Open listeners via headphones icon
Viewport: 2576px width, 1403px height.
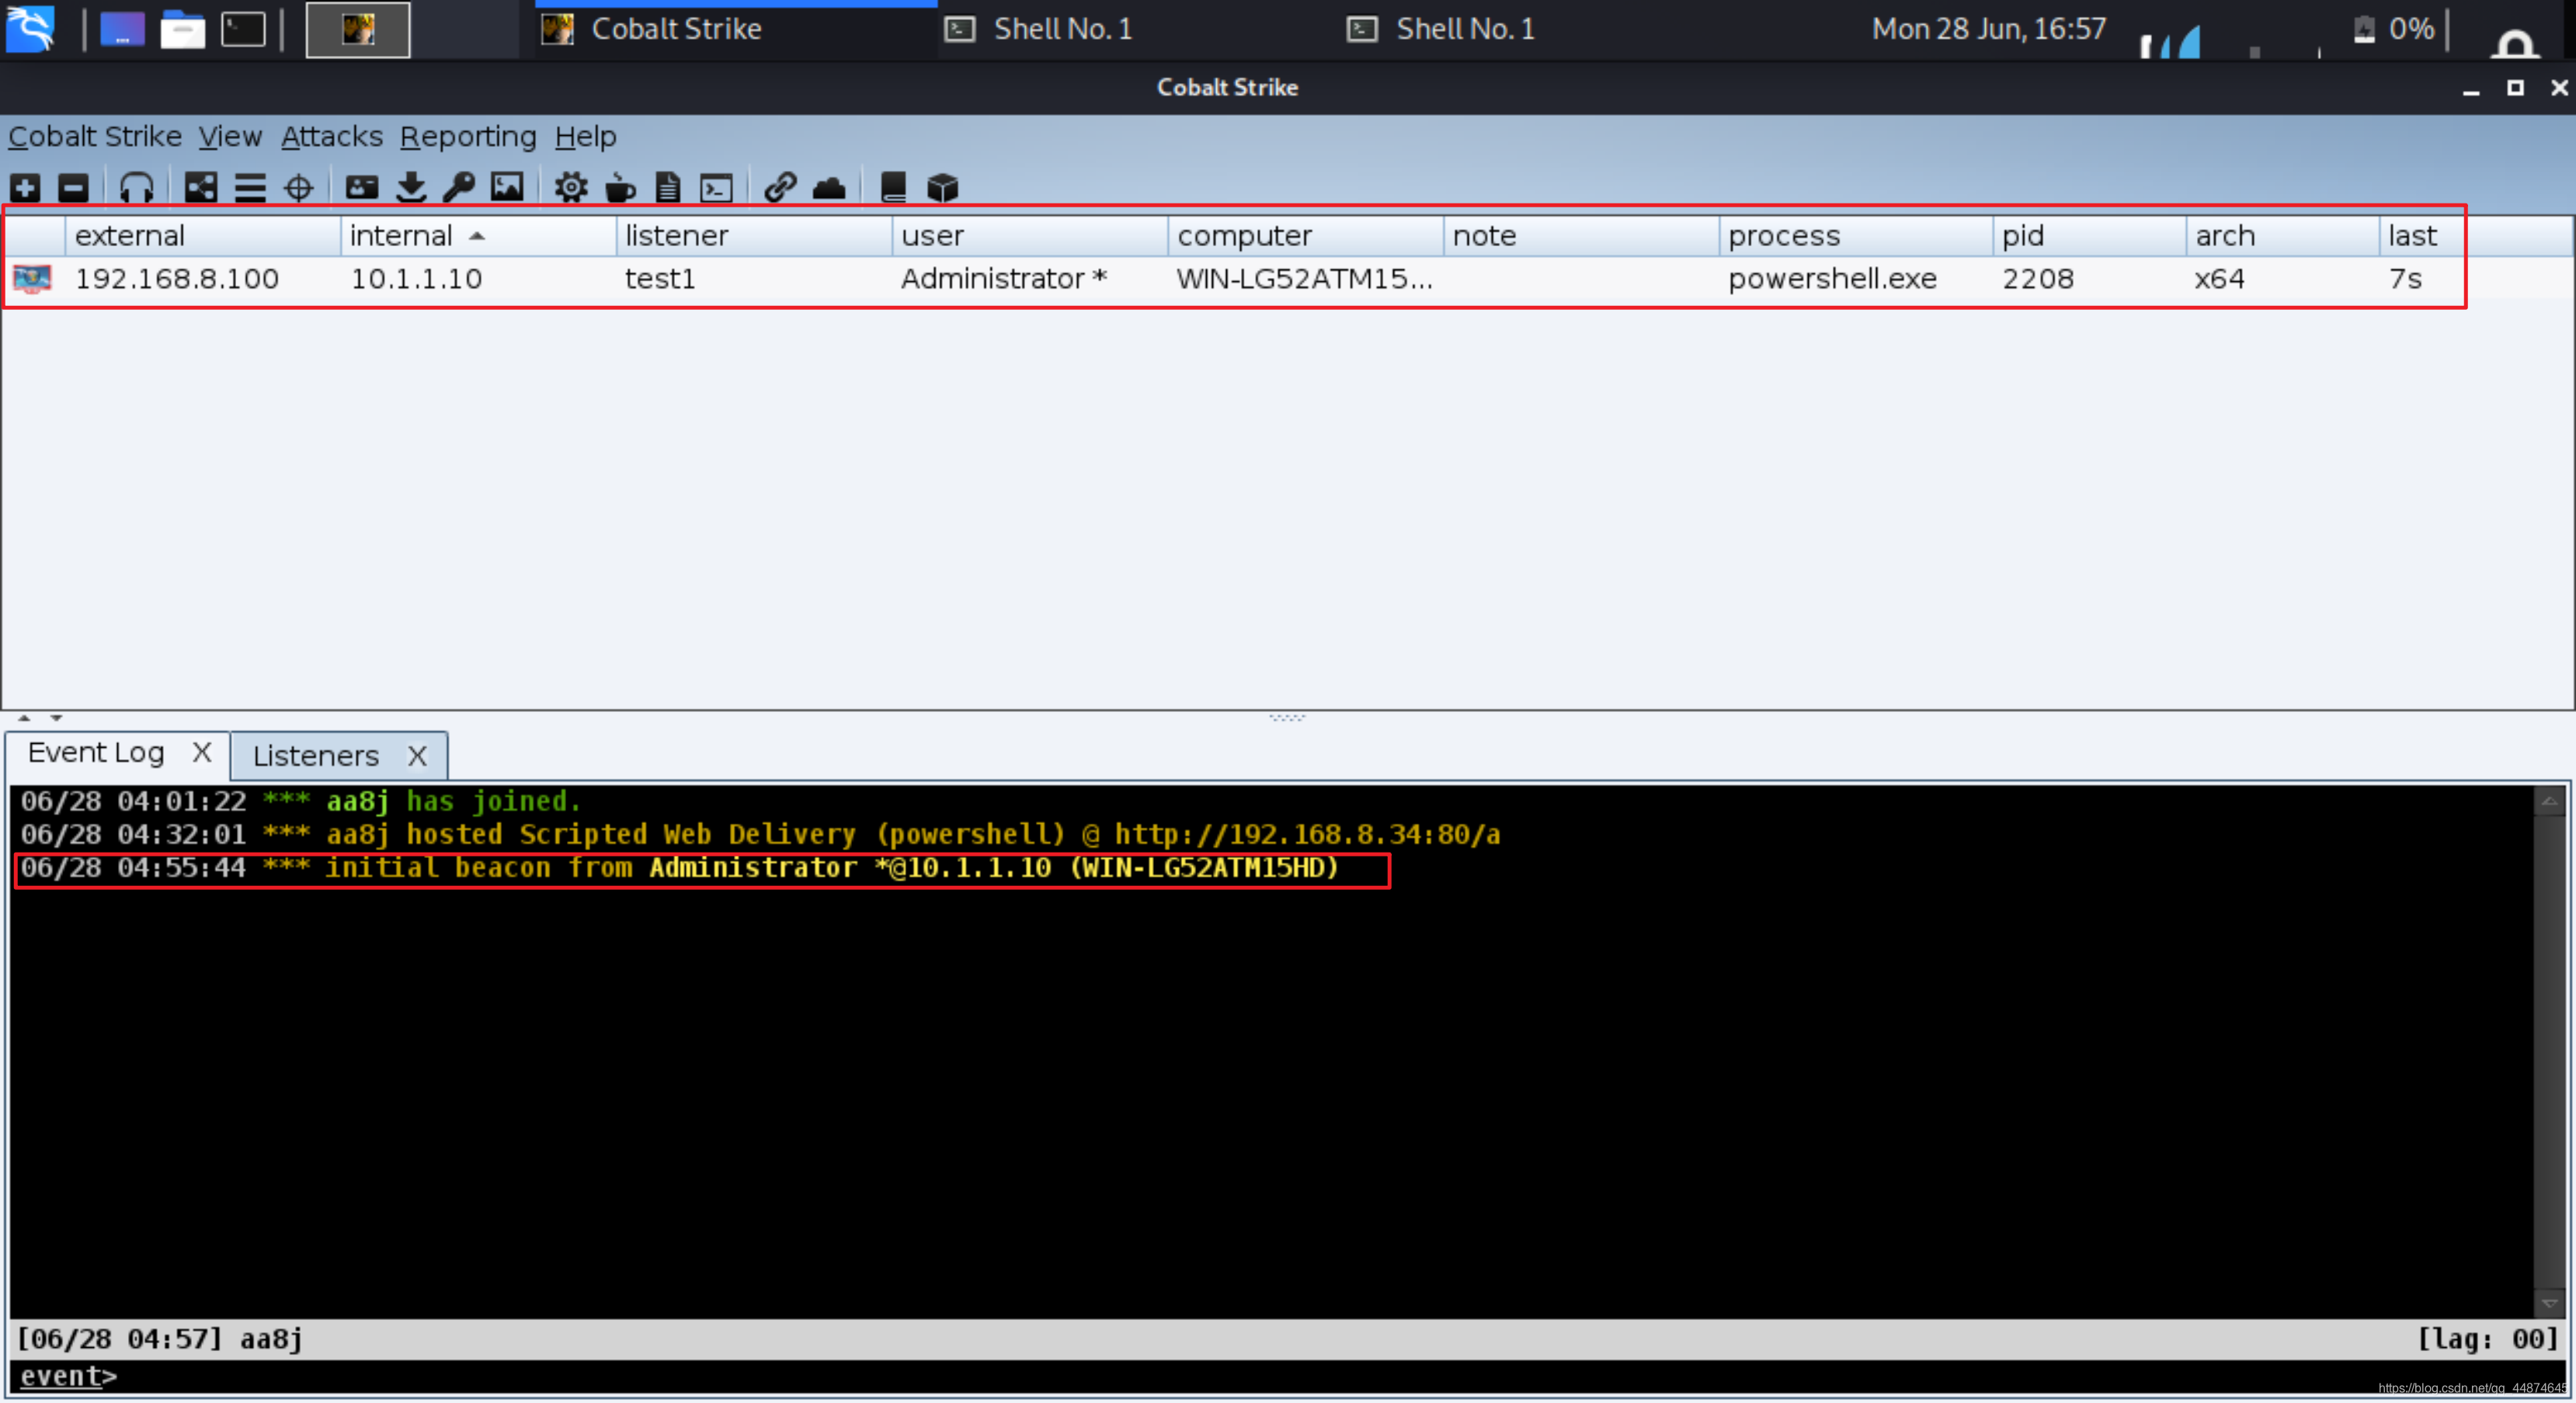coord(136,187)
